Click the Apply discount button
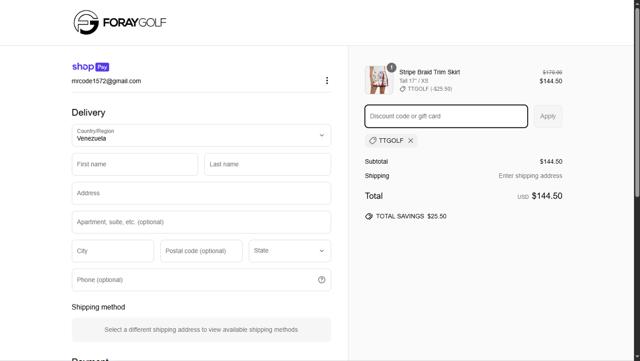This screenshot has height=361, width=640. (x=548, y=116)
